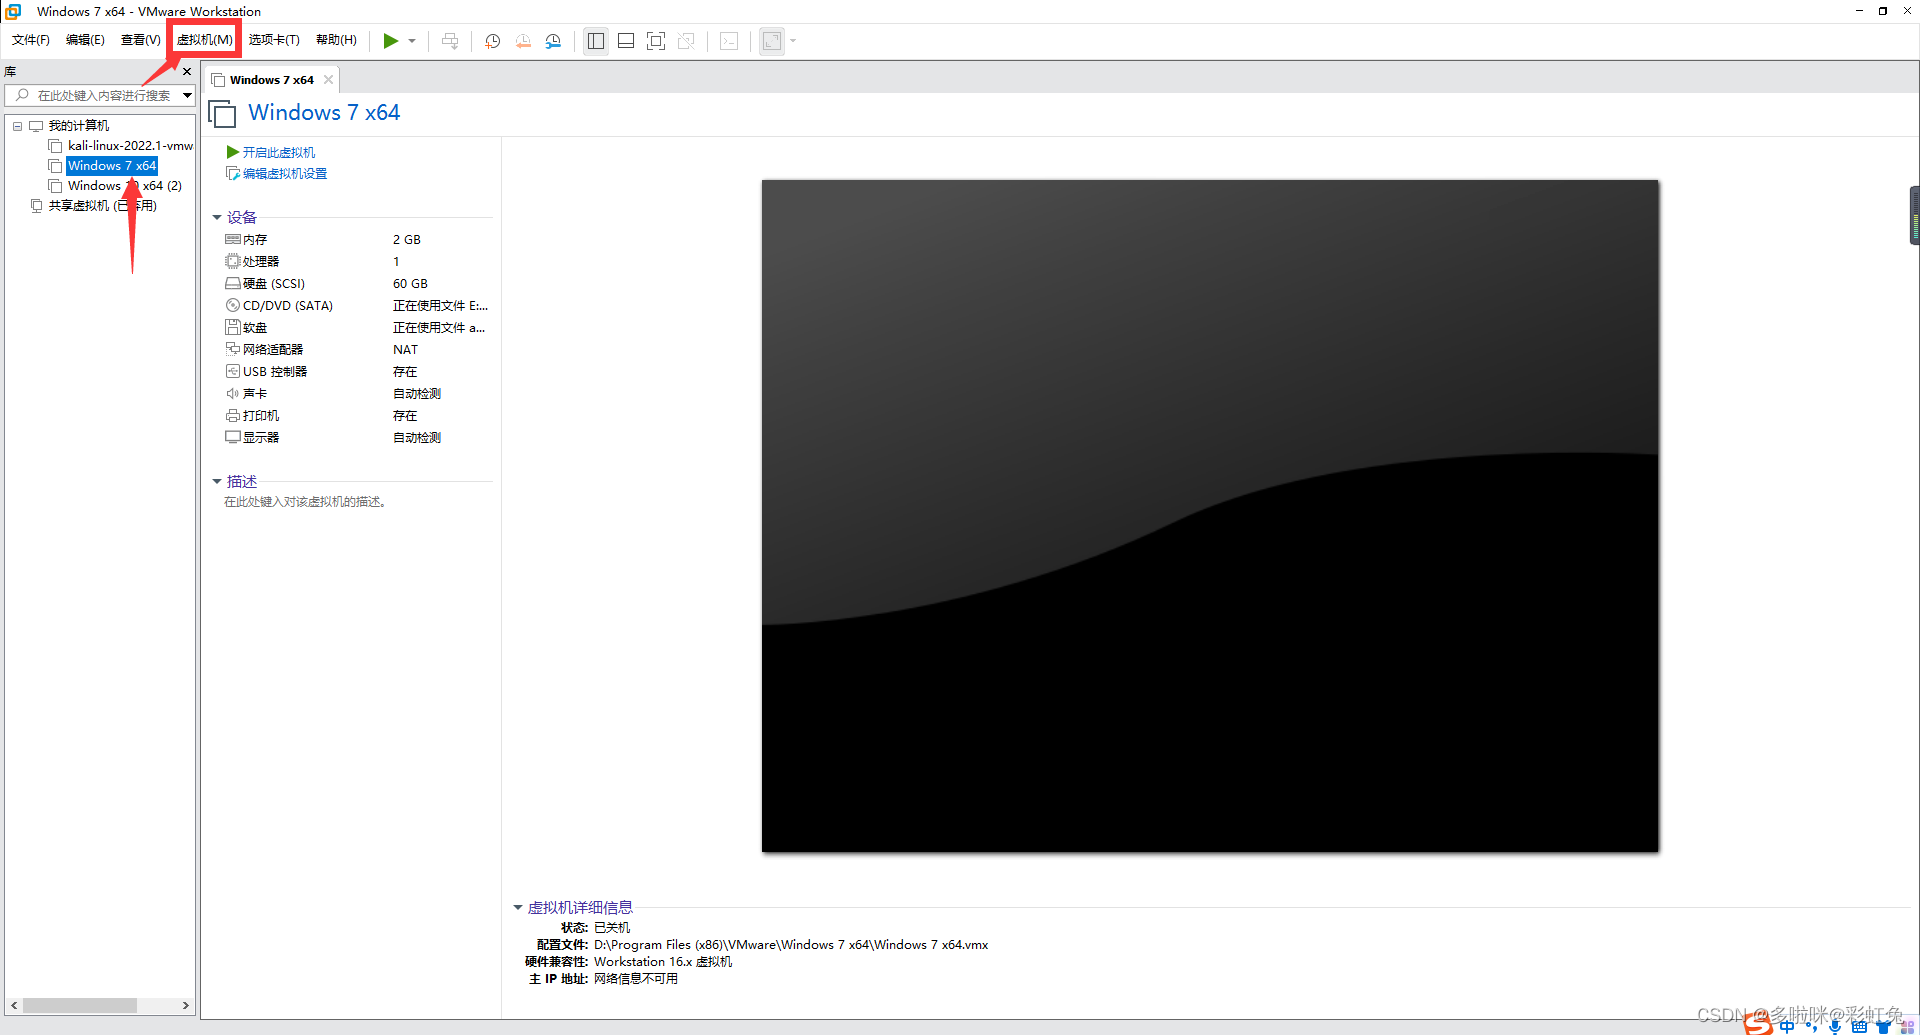Click the 已关机 status text
1920x1035 pixels.
pyautogui.click(x=612, y=928)
